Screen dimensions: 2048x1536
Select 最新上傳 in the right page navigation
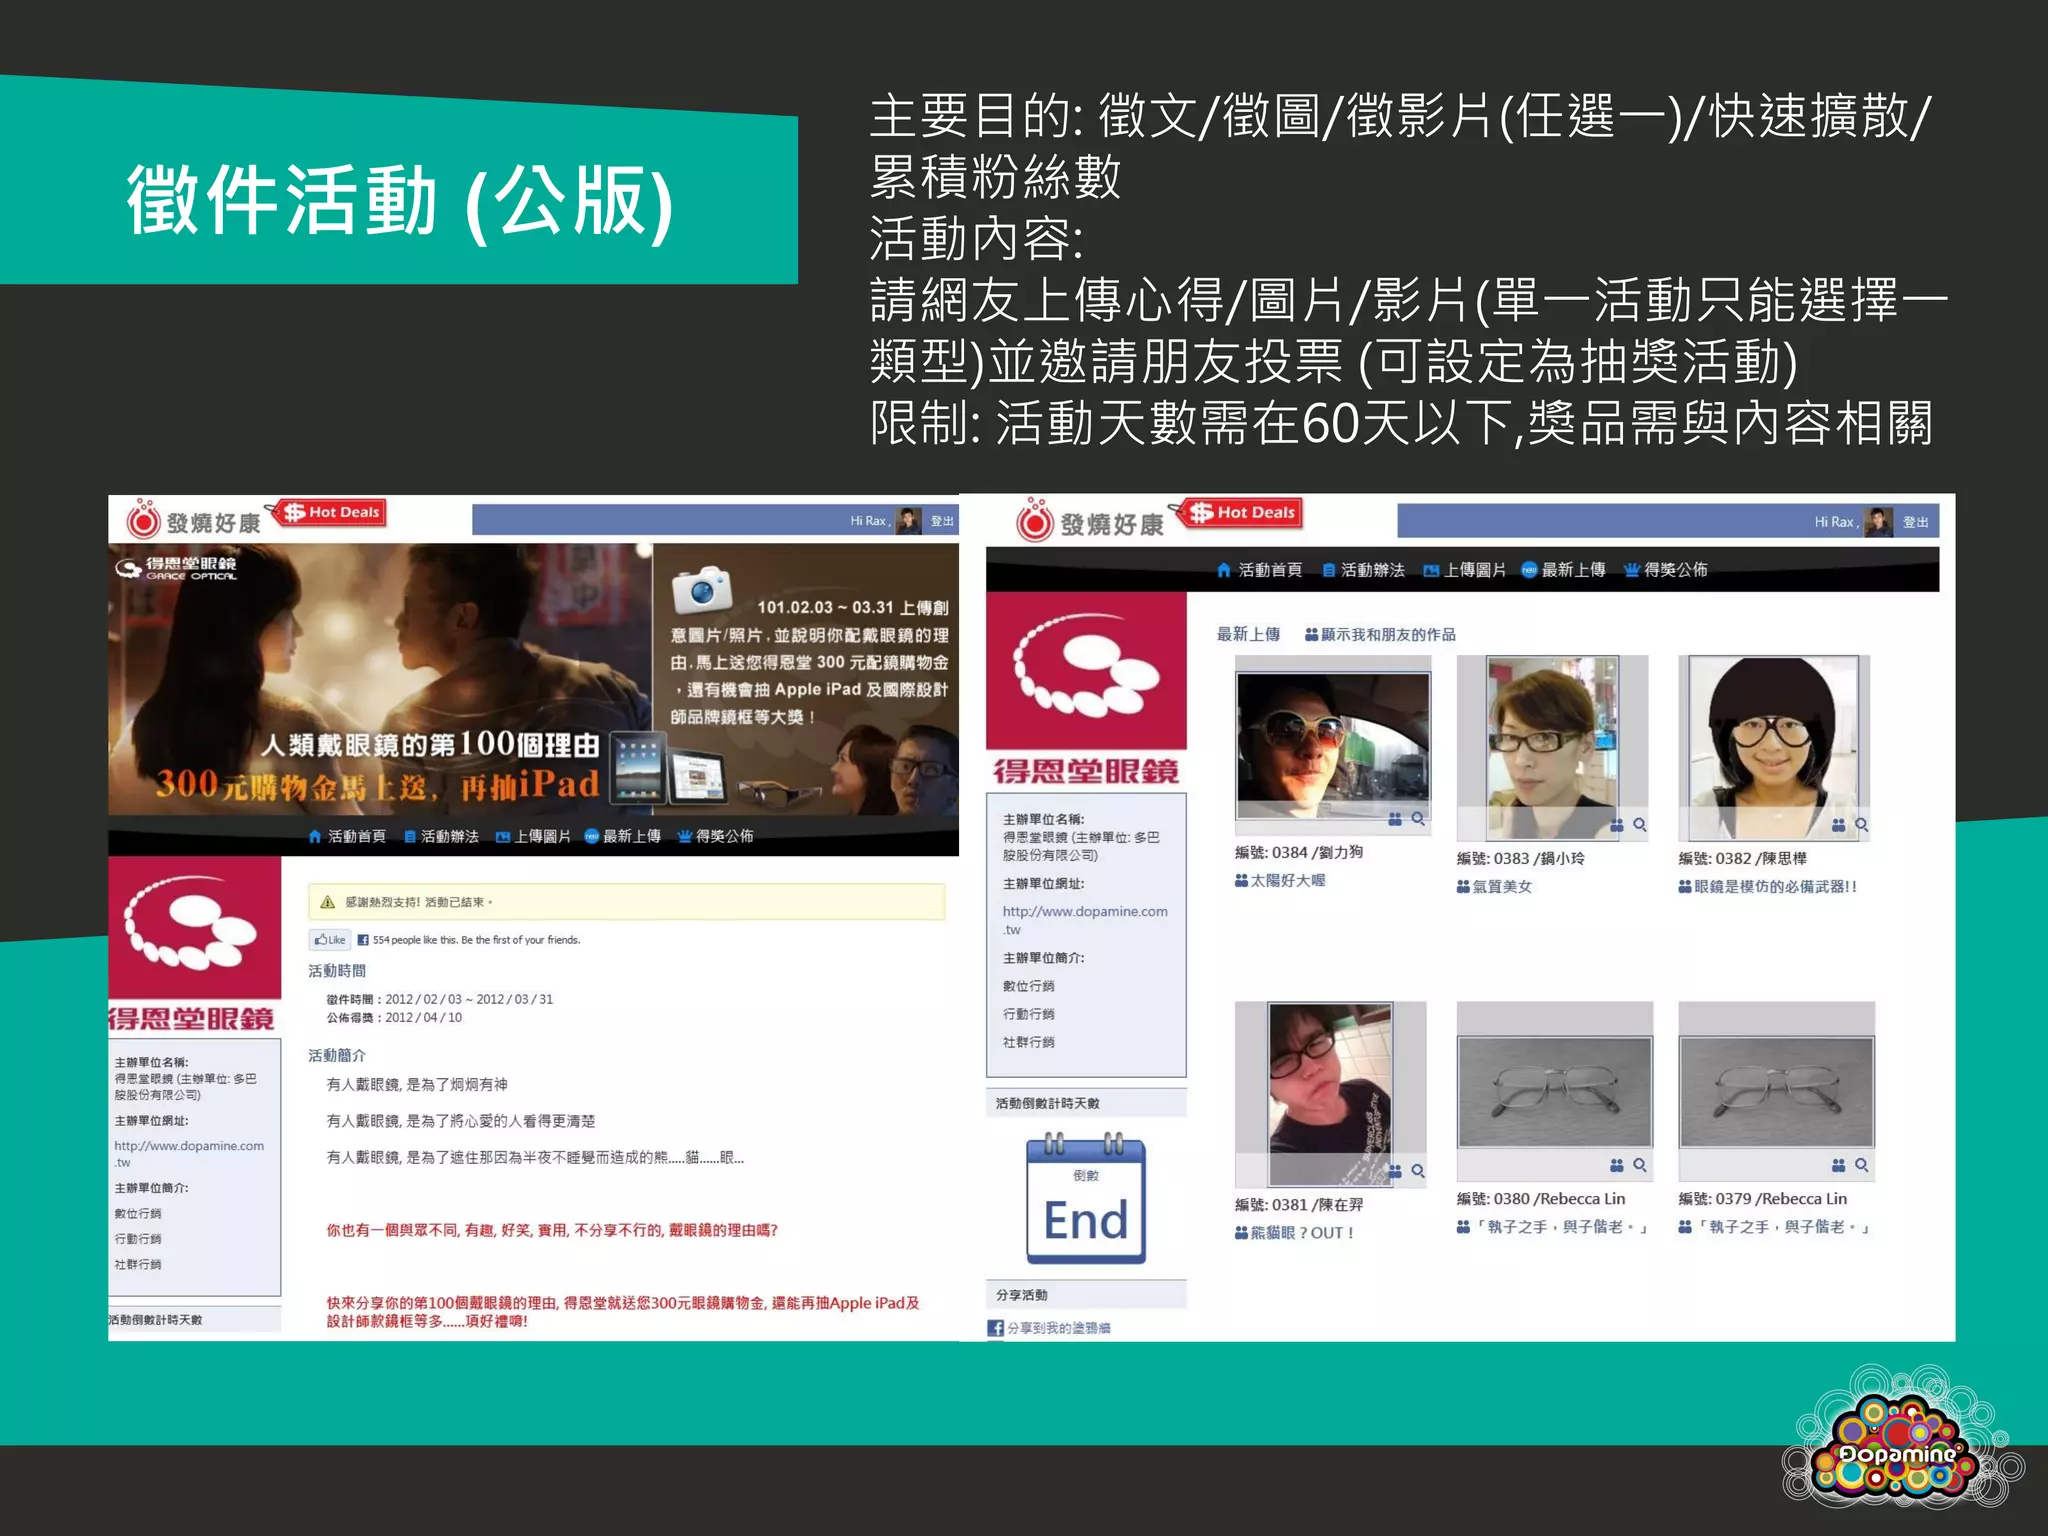(1563, 570)
